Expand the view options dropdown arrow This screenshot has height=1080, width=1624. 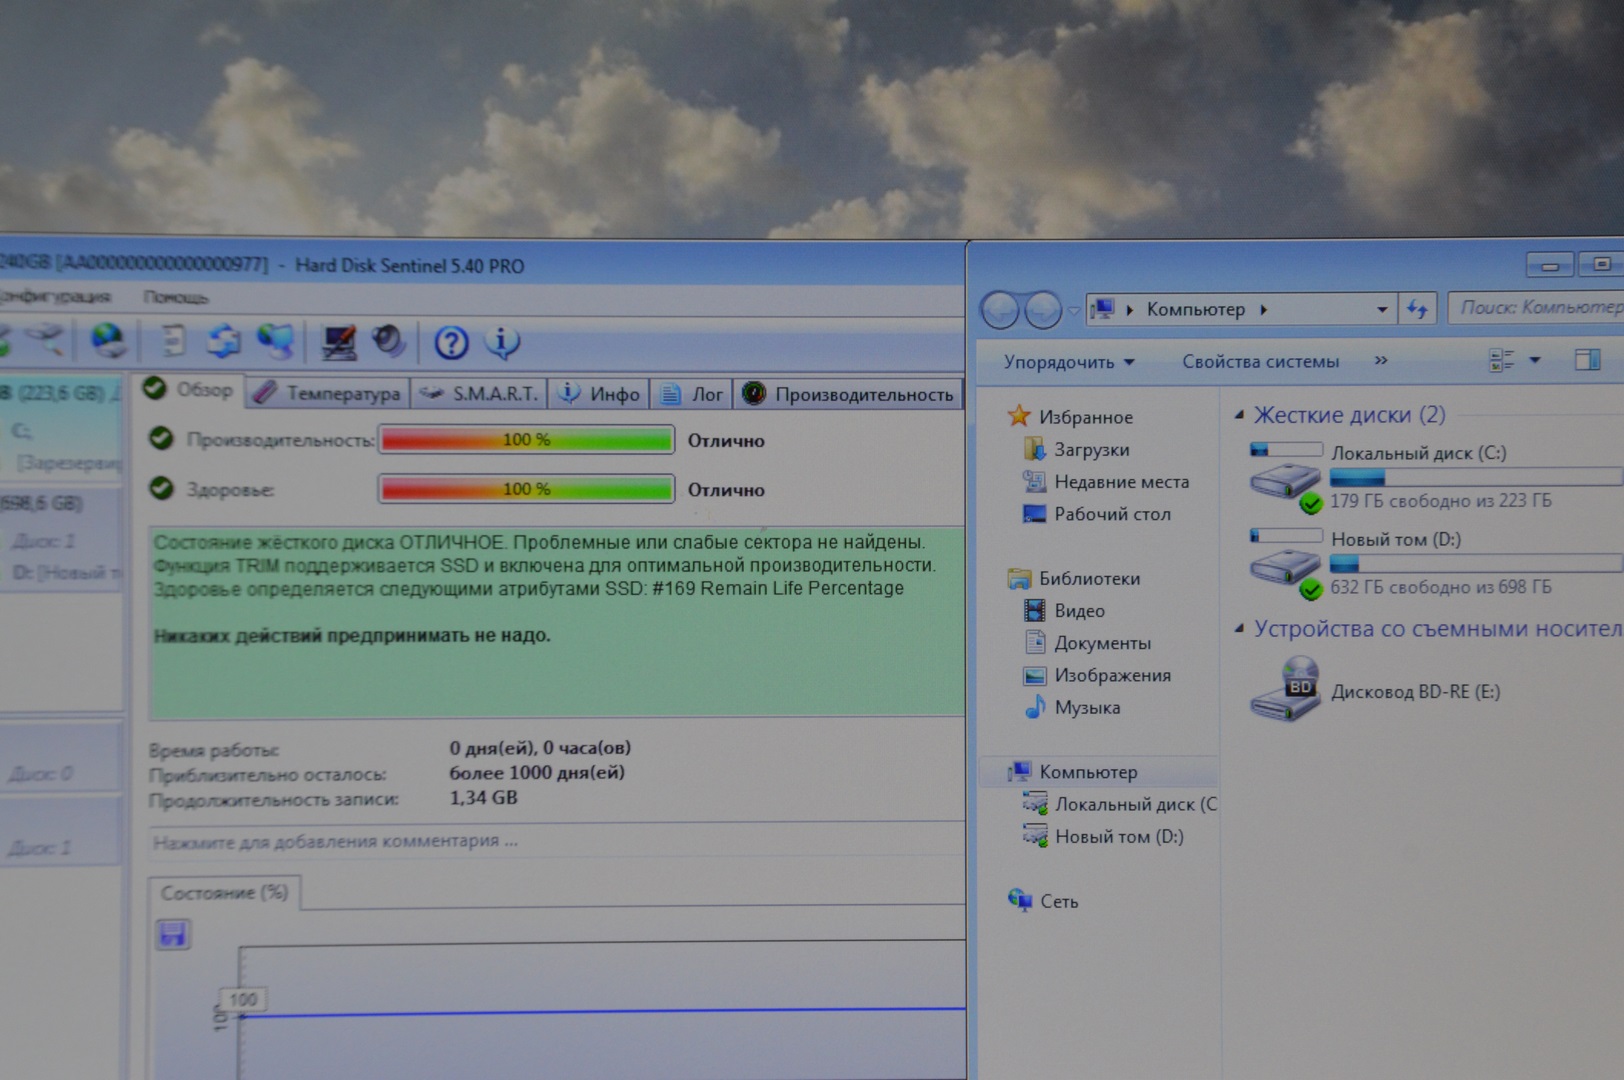point(1535,360)
